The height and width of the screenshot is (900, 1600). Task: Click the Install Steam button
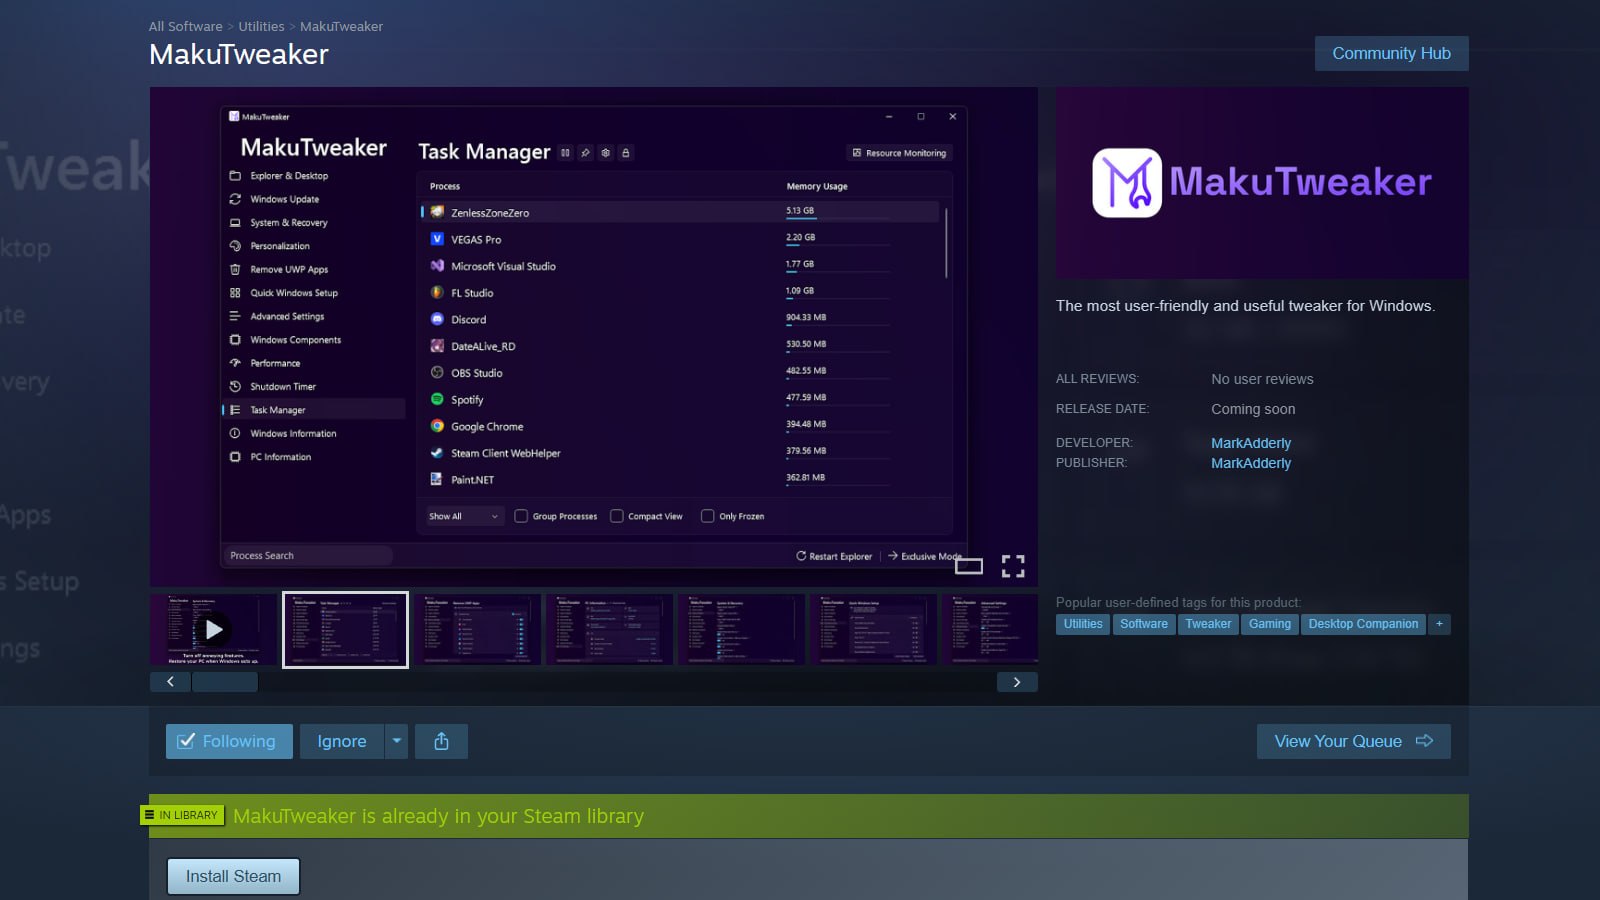tap(233, 876)
